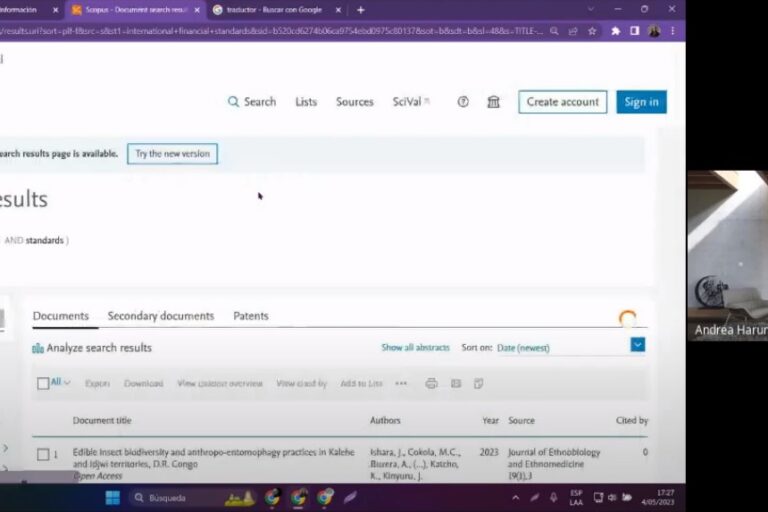Viewport: 768px width, 512px height.
Task: Bookmark page with the star icon
Action: click(x=592, y=31)
